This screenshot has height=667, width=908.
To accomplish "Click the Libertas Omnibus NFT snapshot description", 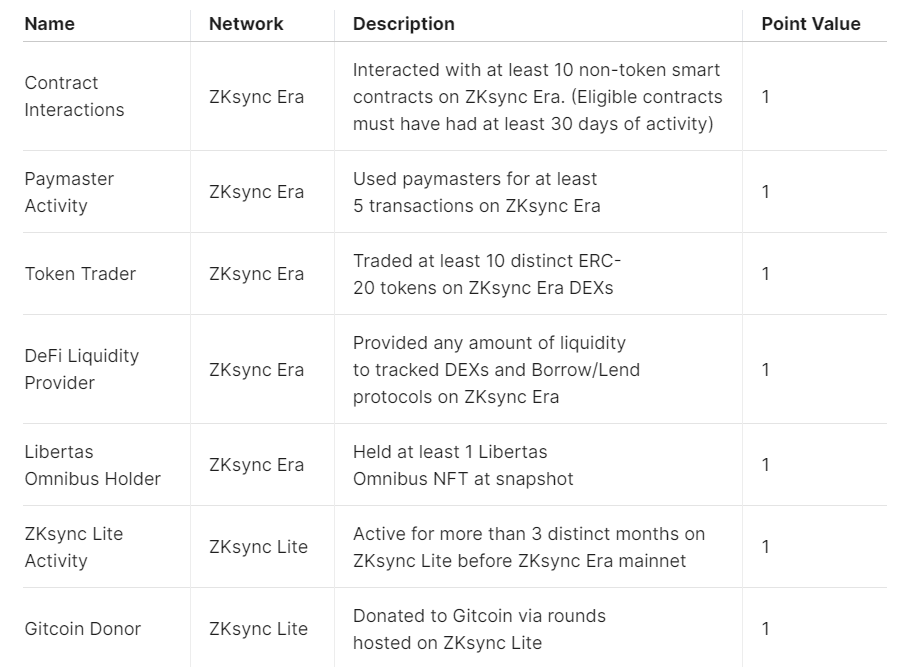I will click(x=463, y=465).
